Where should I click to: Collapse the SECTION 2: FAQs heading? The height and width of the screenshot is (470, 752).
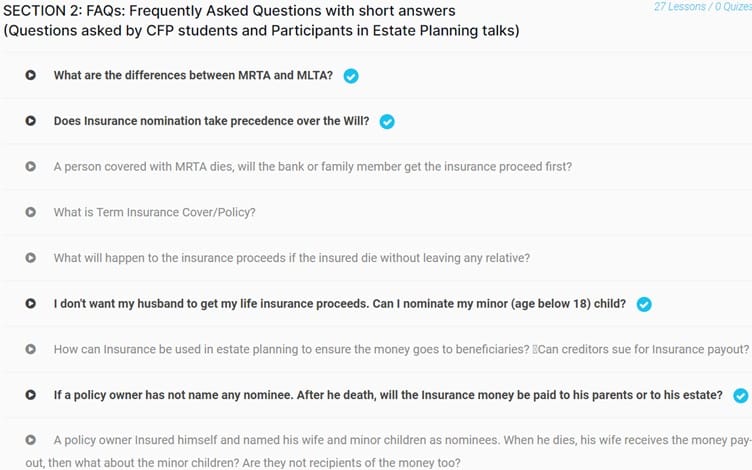pyautogui.click(x=260, y=20)
